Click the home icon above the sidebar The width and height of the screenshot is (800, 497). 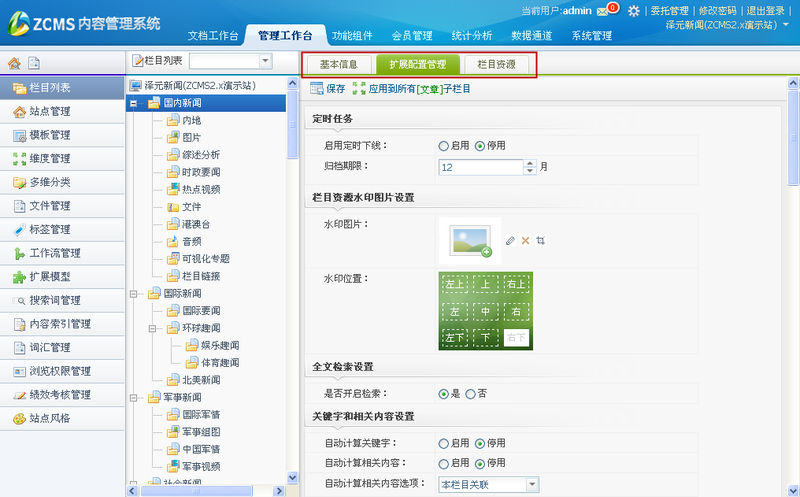click(14, 63)
